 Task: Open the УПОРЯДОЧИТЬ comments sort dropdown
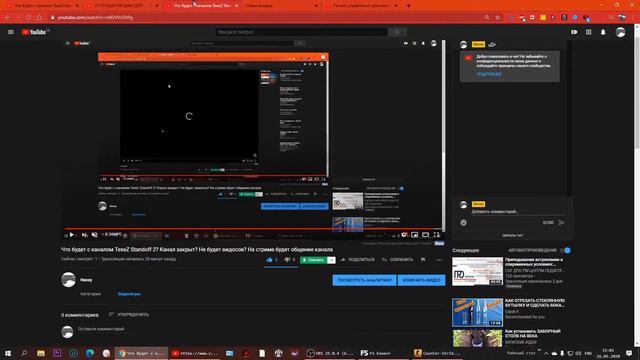click(x=129, y=315)
